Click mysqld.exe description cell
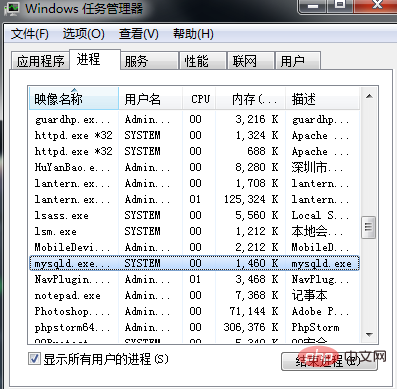The width and height of the screenshot is (397, 389). point(321,264)
